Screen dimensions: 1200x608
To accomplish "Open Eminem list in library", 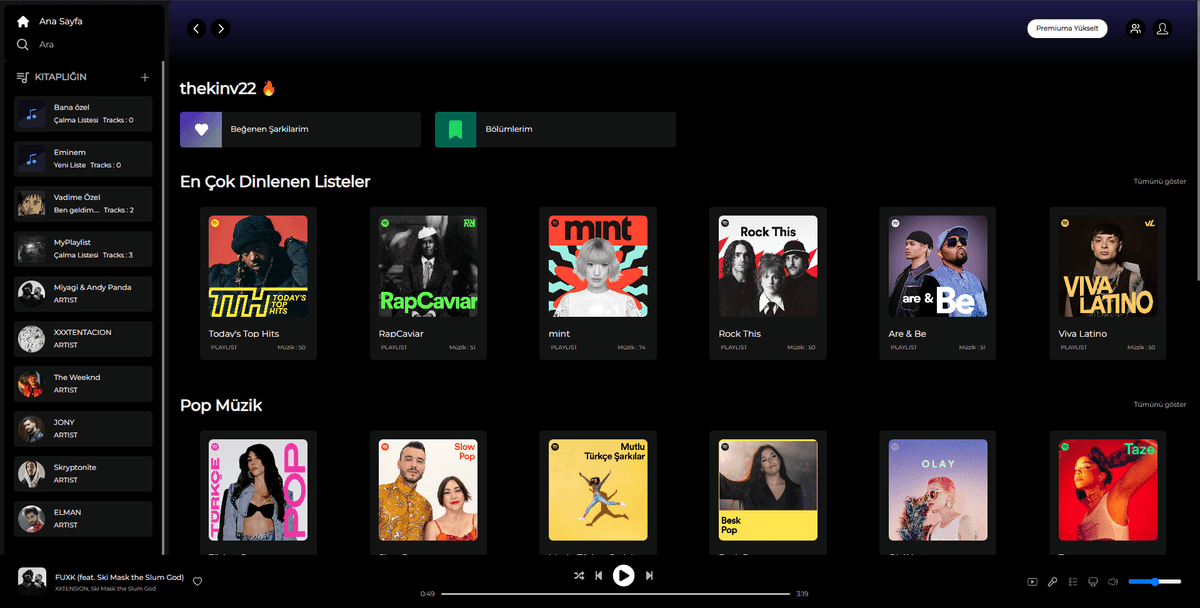I will tap(85, 159).
